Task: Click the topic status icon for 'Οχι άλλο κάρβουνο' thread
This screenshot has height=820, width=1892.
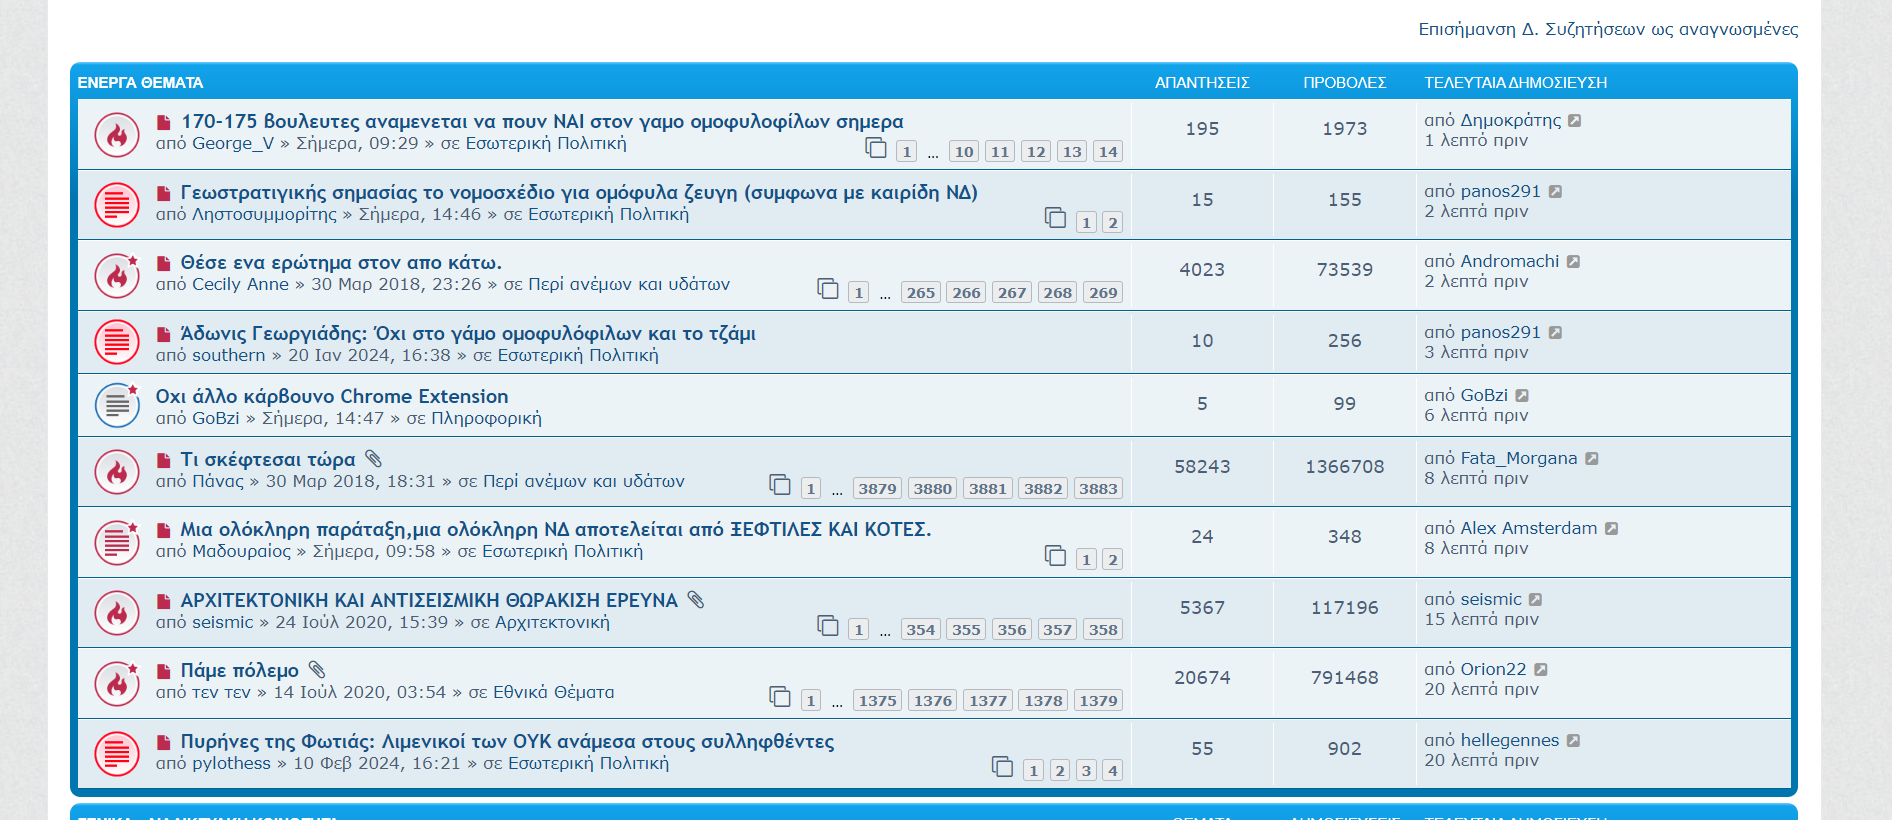Action: tap(117, 405)
